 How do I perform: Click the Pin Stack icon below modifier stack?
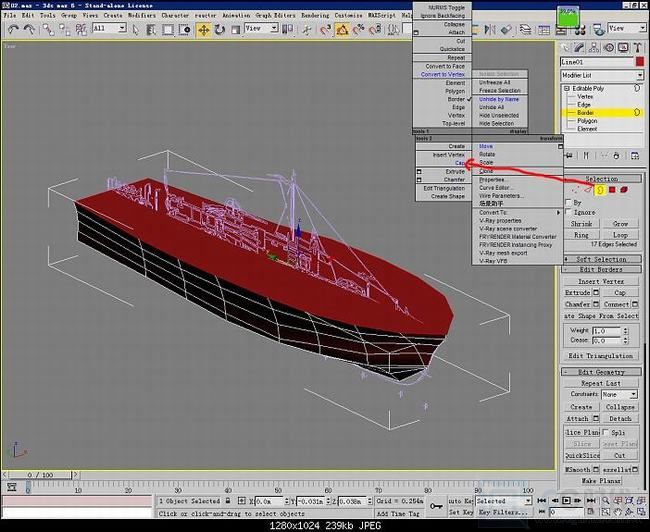[569, 155]
